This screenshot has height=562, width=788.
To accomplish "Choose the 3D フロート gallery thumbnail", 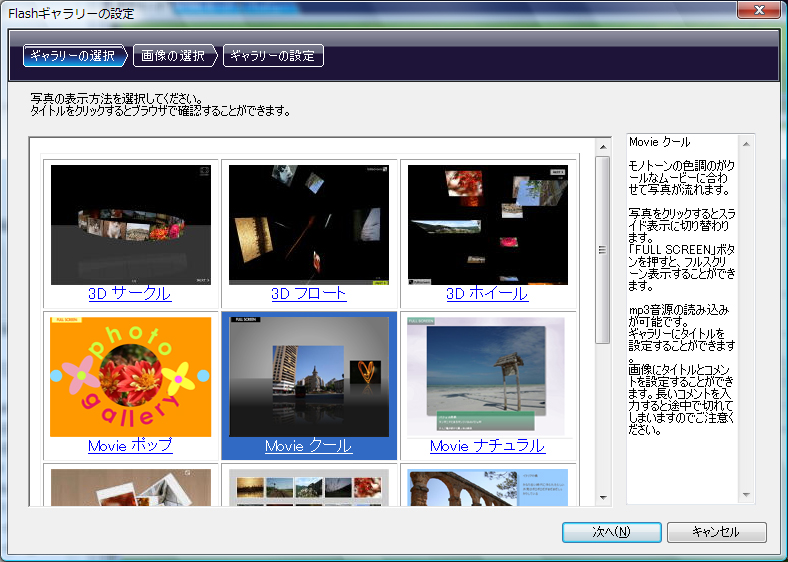I will pyautogui.click(x=309, y=225).
